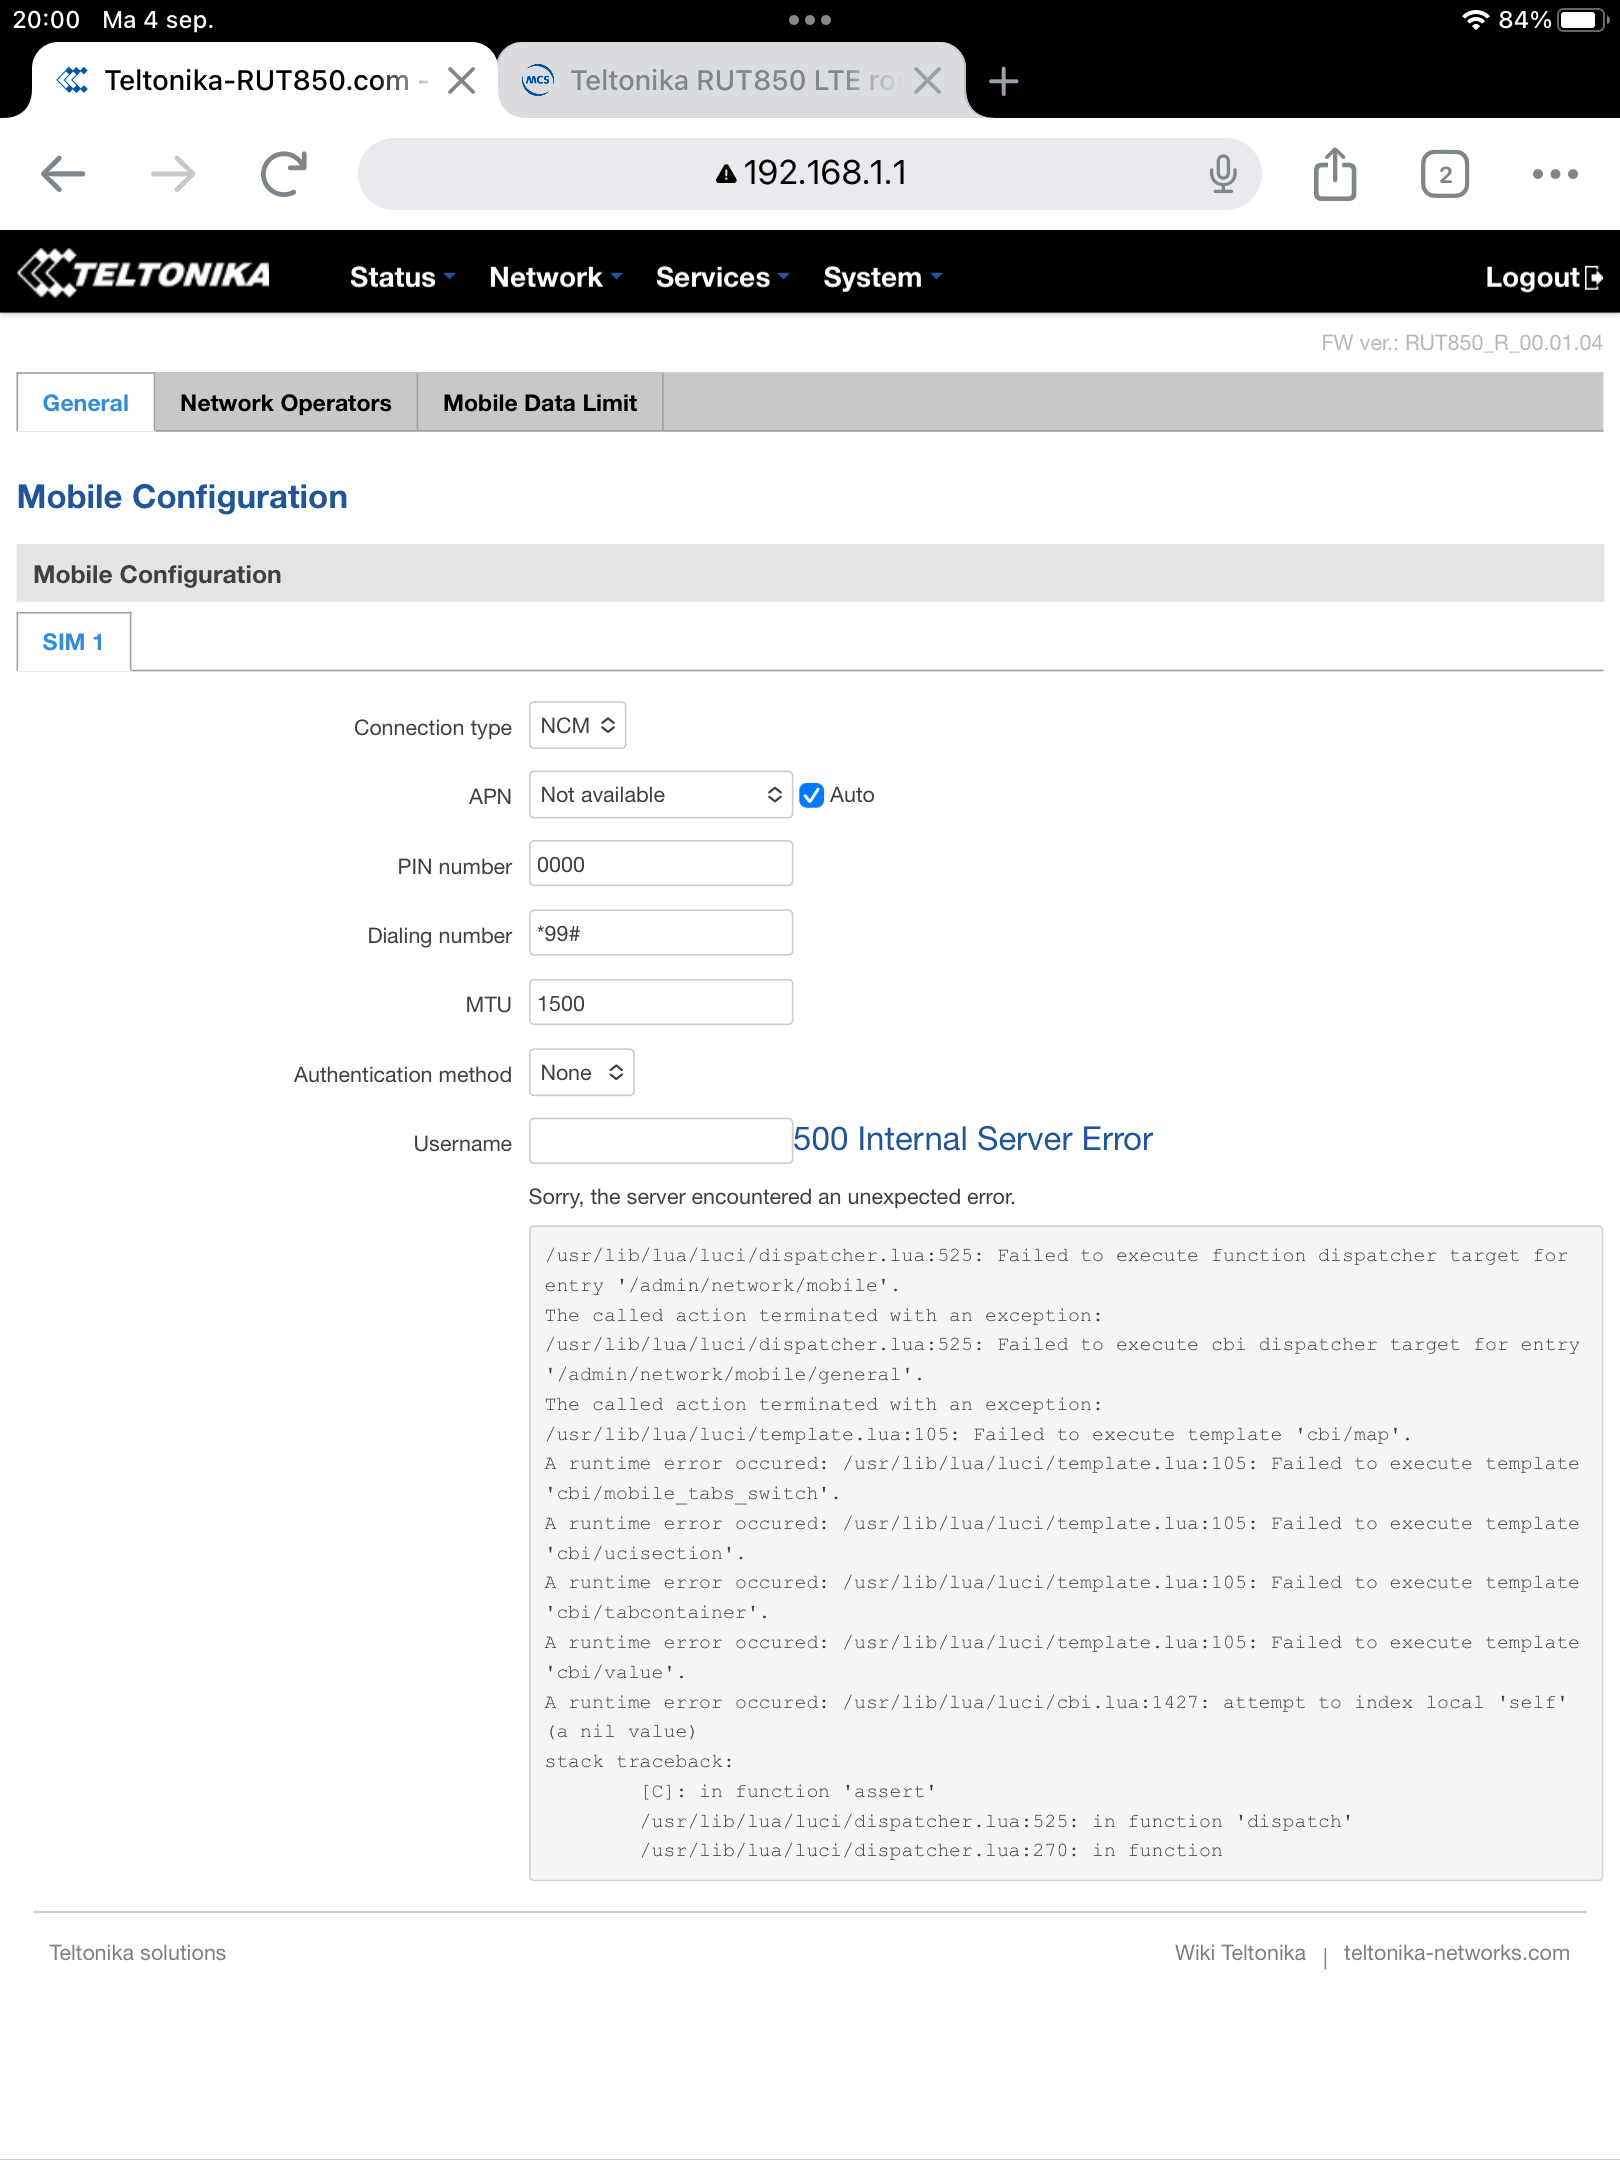Open the teltonika-networks.com link

1457,1953
